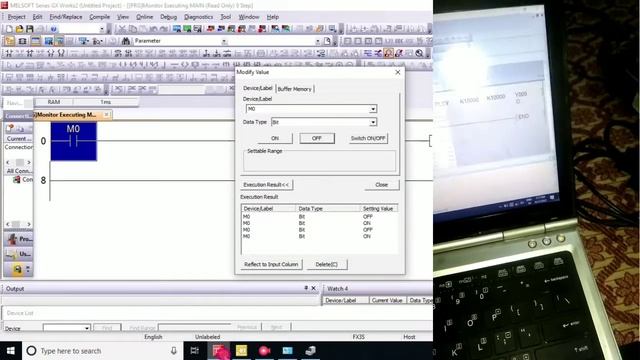Select the M0 contact in the ladder
This screenshot has width=640, height=360.
[73, 141]
